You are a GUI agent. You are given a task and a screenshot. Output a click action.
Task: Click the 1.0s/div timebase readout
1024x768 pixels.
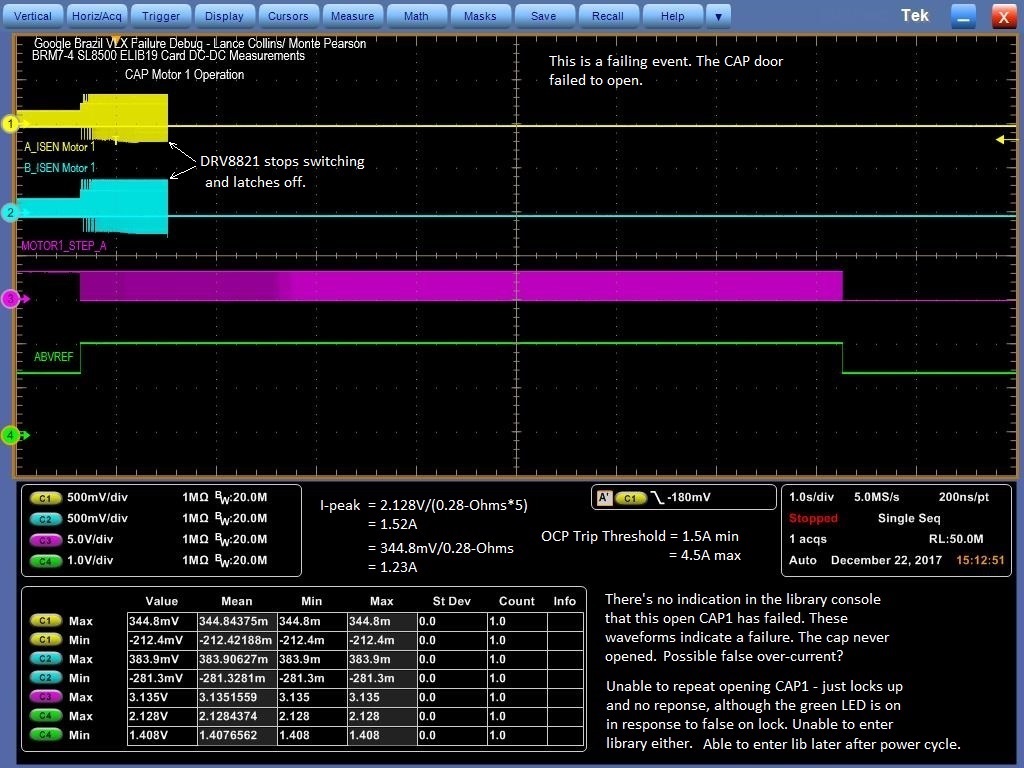811,497
